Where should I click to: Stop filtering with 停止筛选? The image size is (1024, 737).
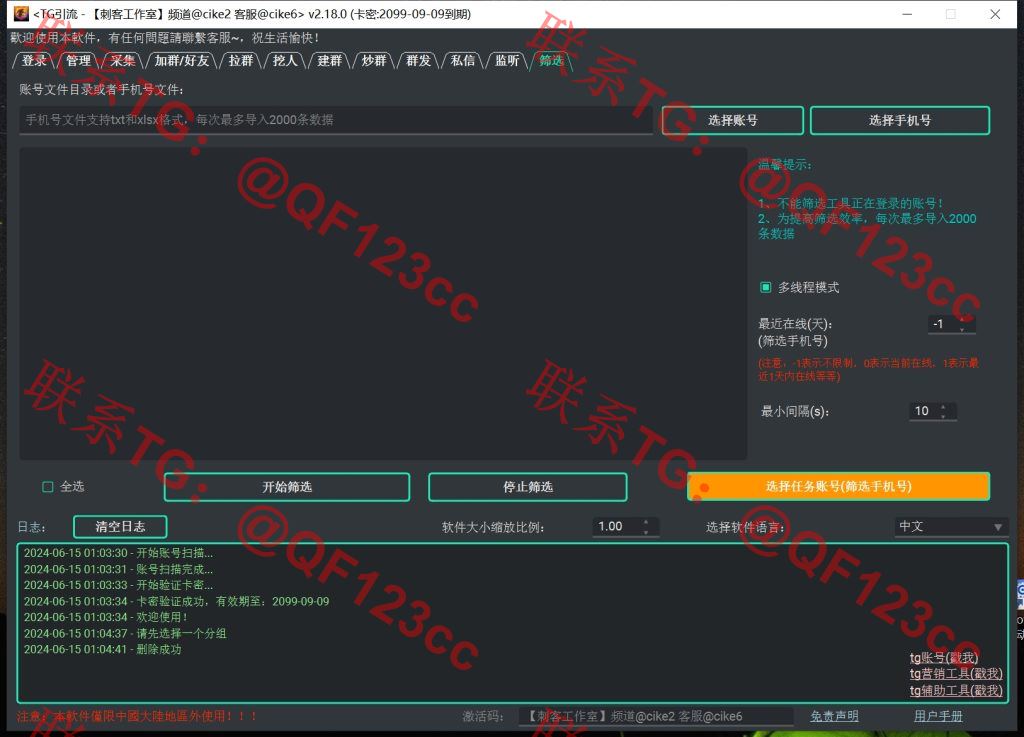click(x=528, y=487)
